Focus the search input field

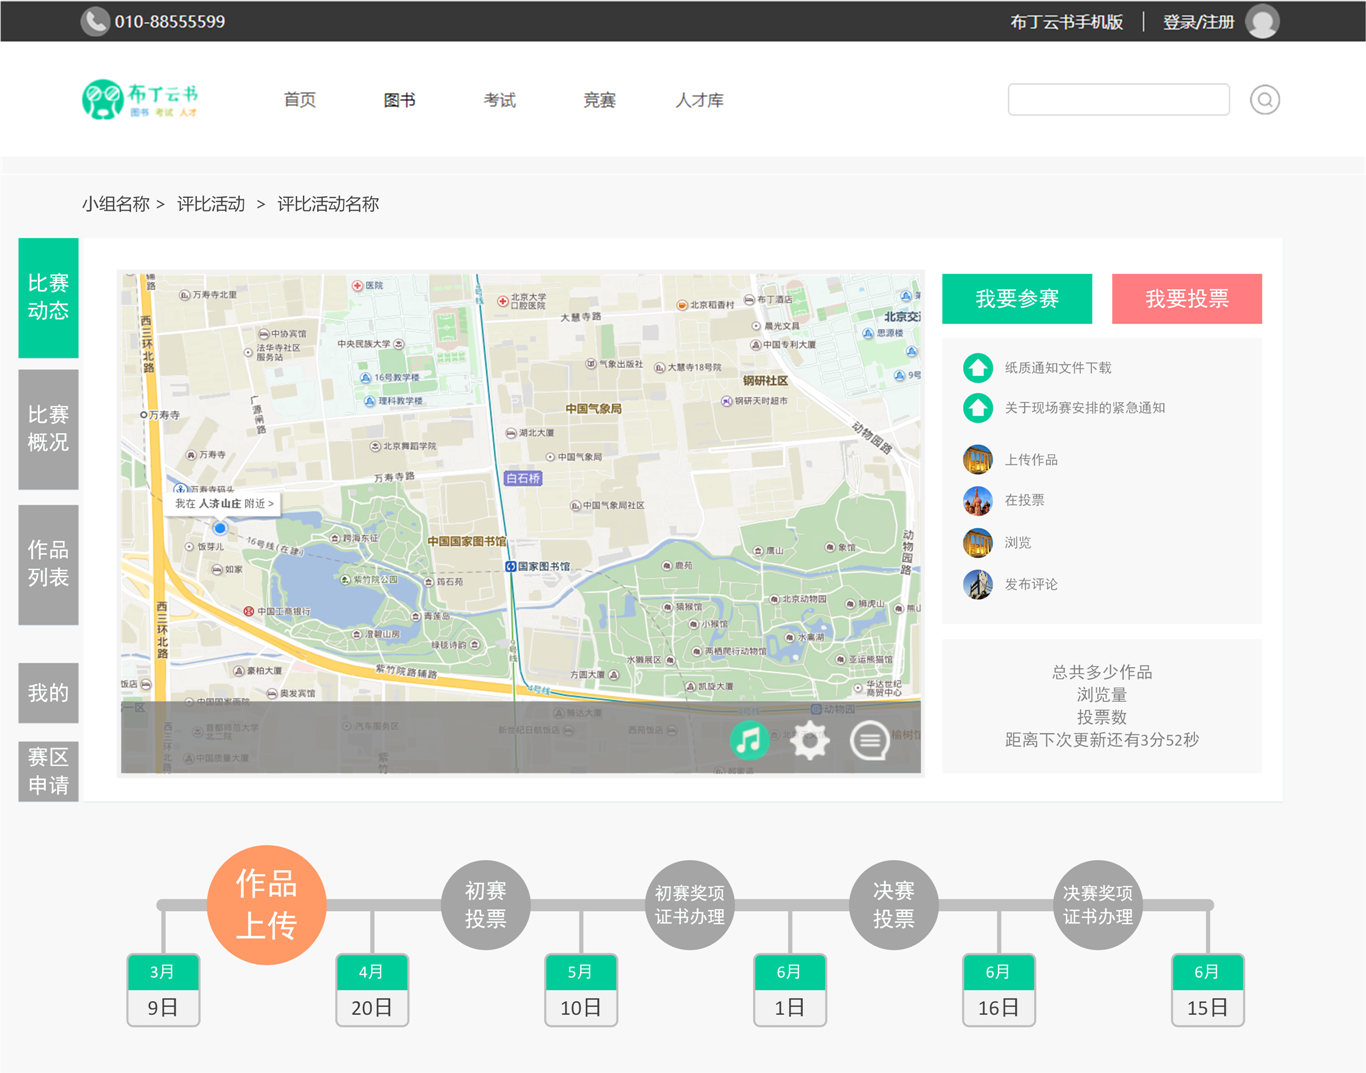pyautogui.click(x=1118, y=100)
